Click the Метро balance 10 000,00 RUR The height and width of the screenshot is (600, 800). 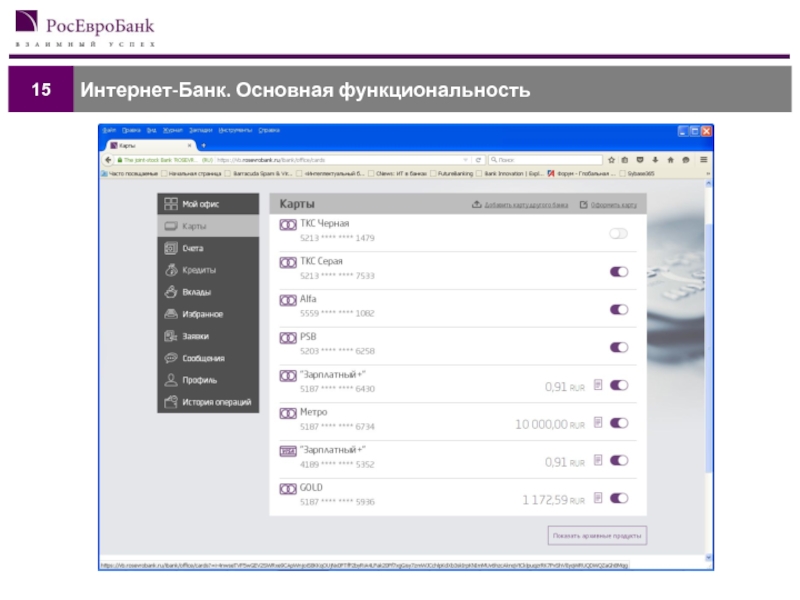(x=550, y=424)
